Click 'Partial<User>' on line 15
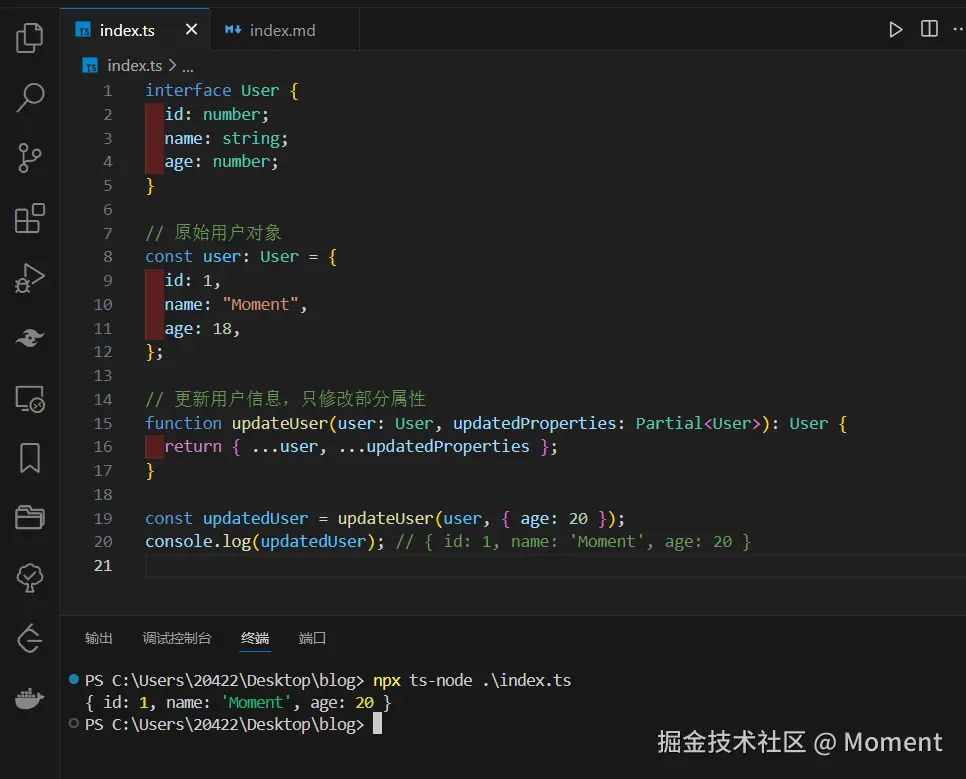Image resolution: width=966 pixels, height=779 pixels. pos(698,423)
